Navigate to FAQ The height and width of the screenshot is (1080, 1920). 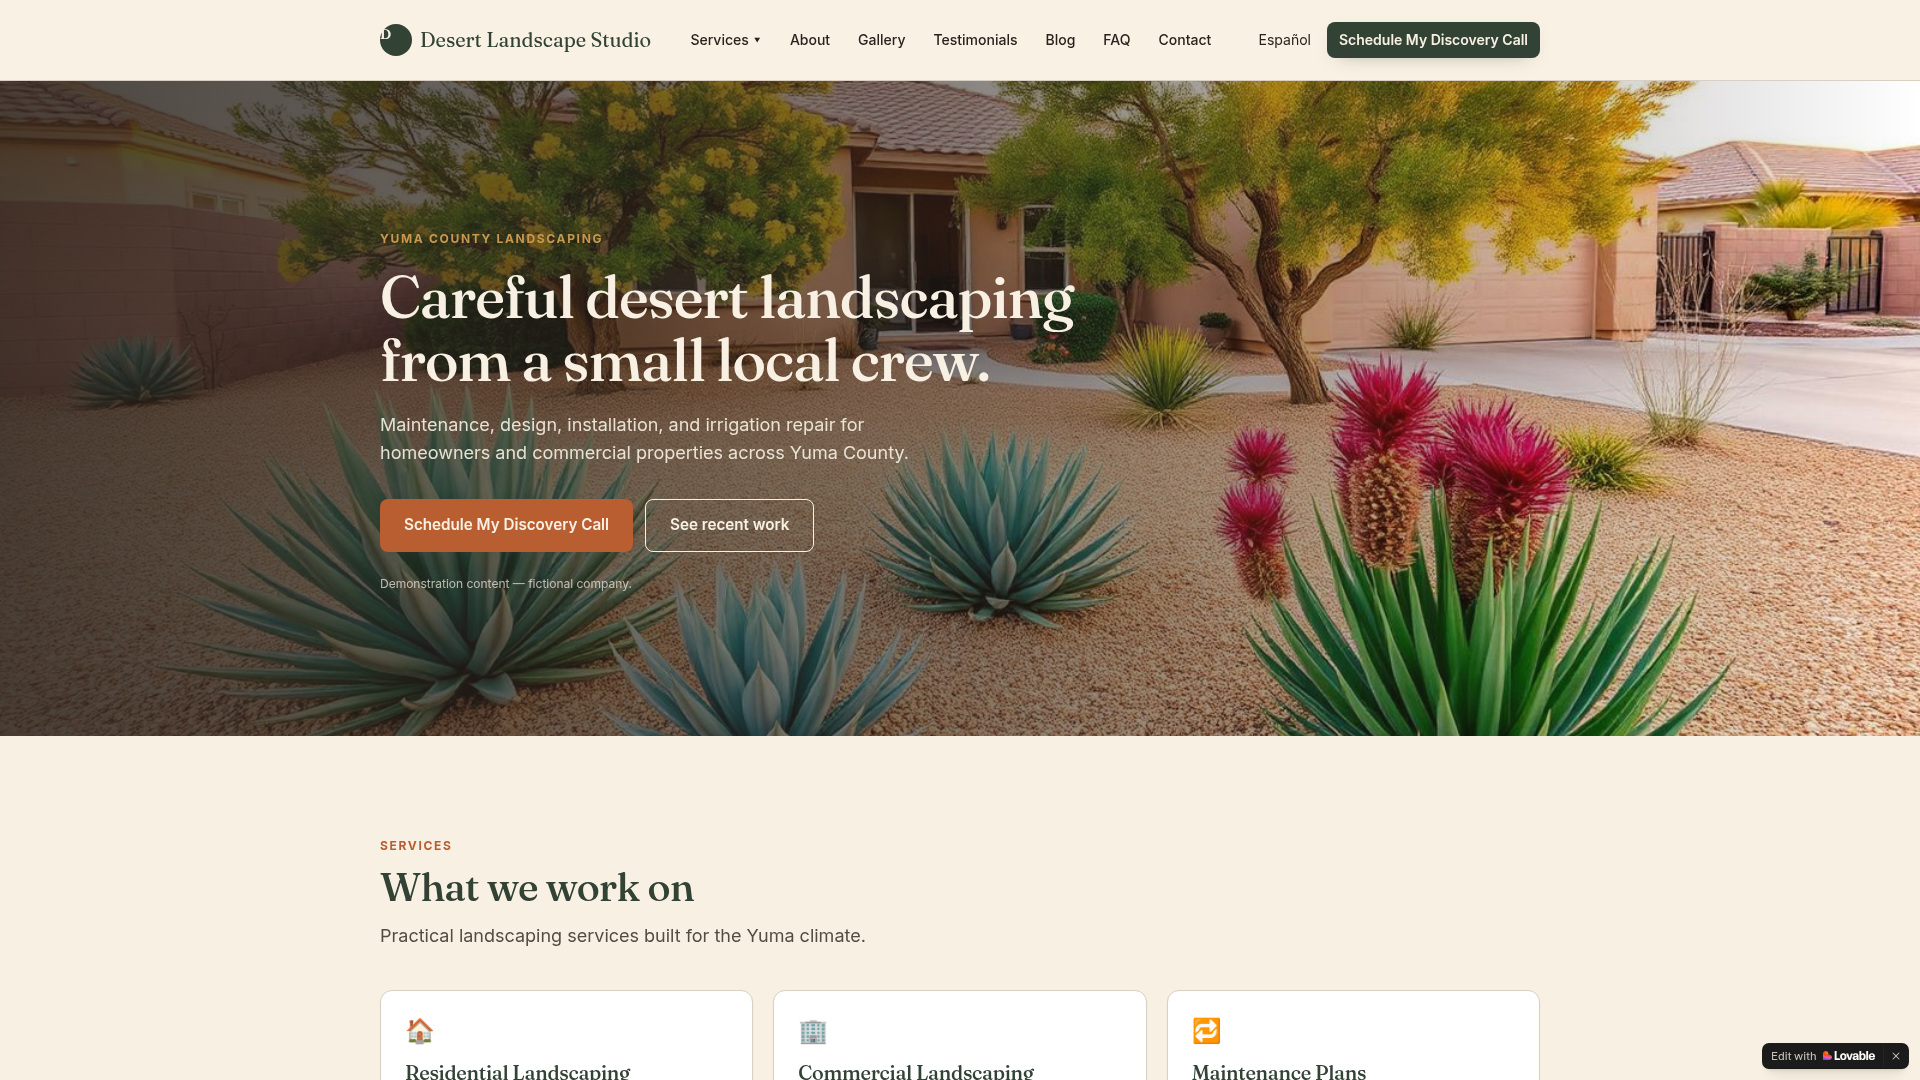tap(1116, 40)
